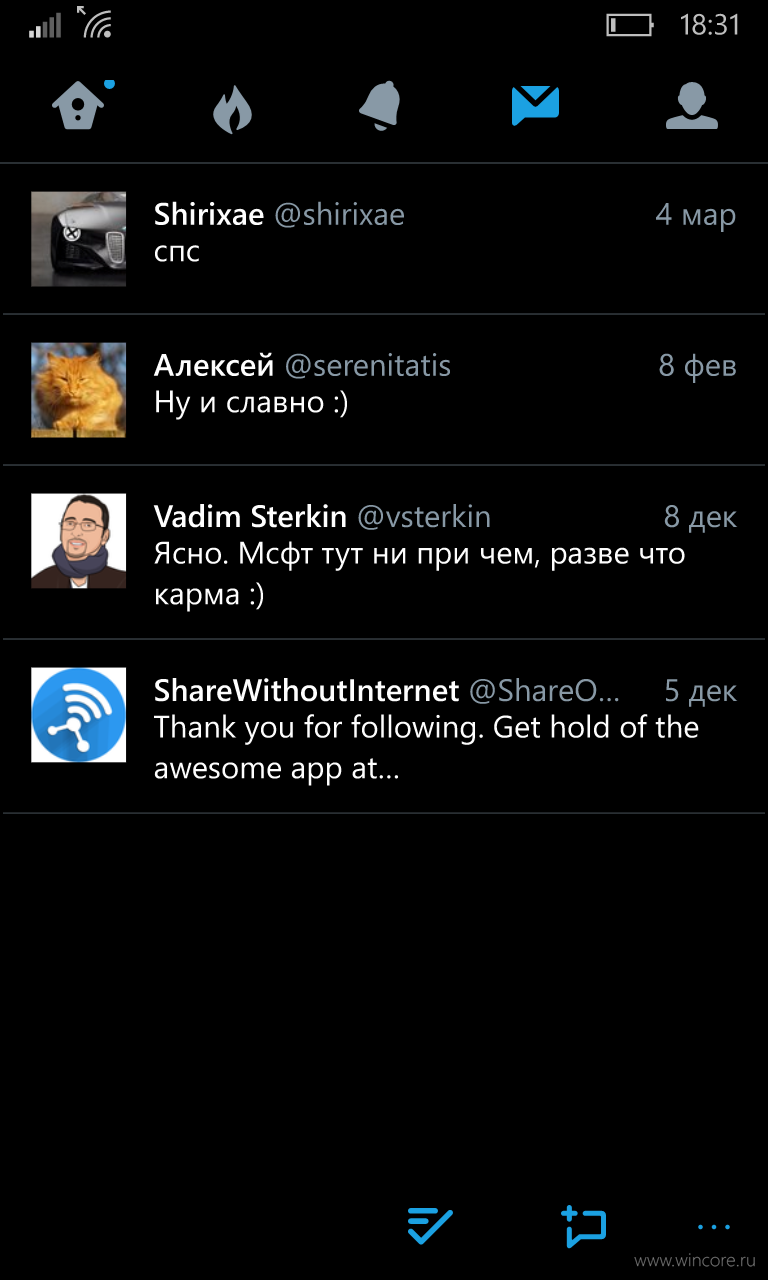The height and width of the screenshot is (1280, 768).
Task: Click the @shirixae username link
Action: [339, 215]
